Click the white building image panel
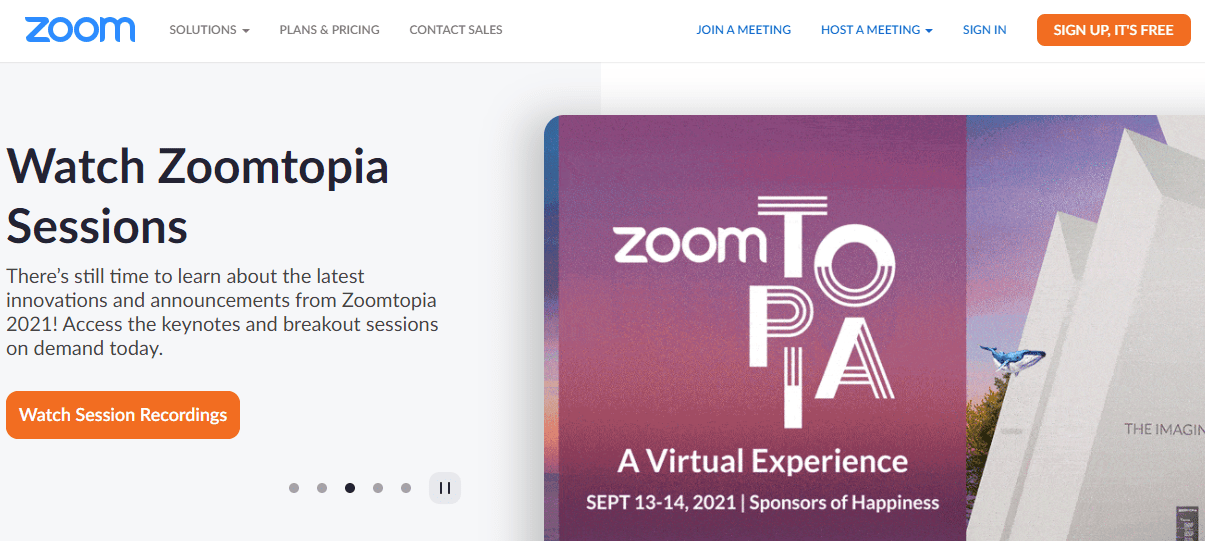 pos(1086,328)
